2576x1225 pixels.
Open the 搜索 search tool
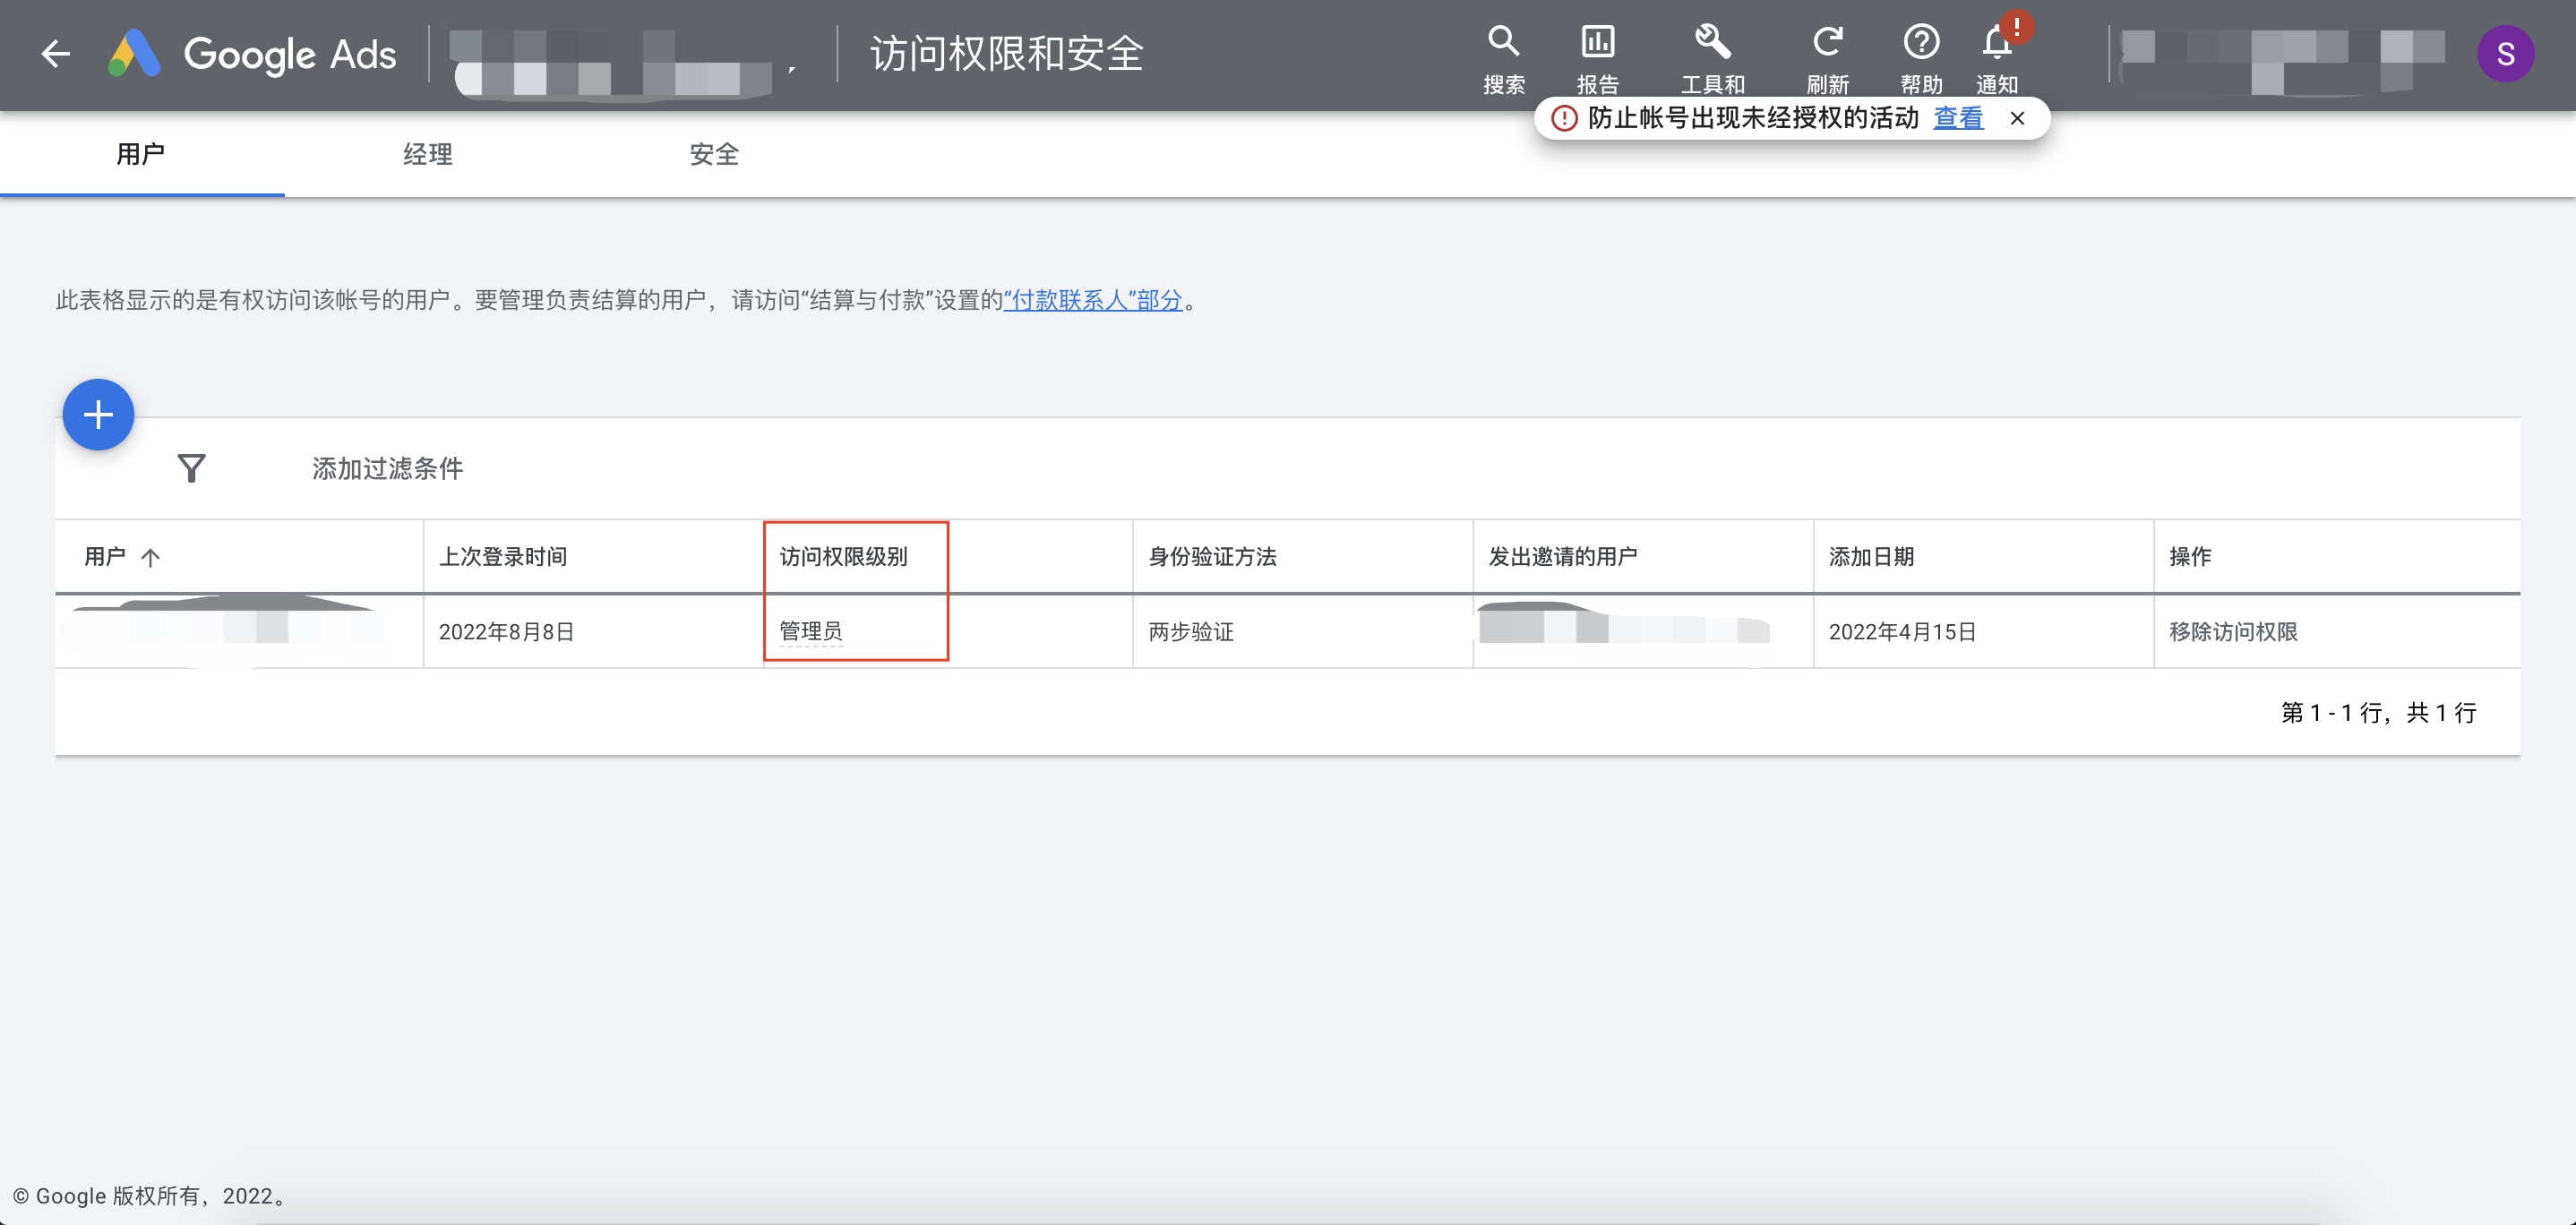[x=1504, y=58]
